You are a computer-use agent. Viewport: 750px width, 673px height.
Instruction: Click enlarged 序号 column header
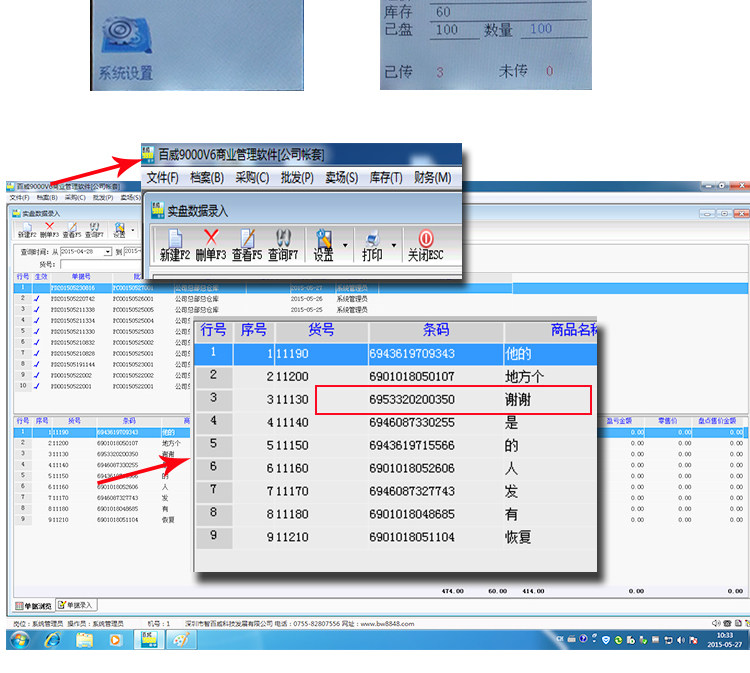[254, 330]
